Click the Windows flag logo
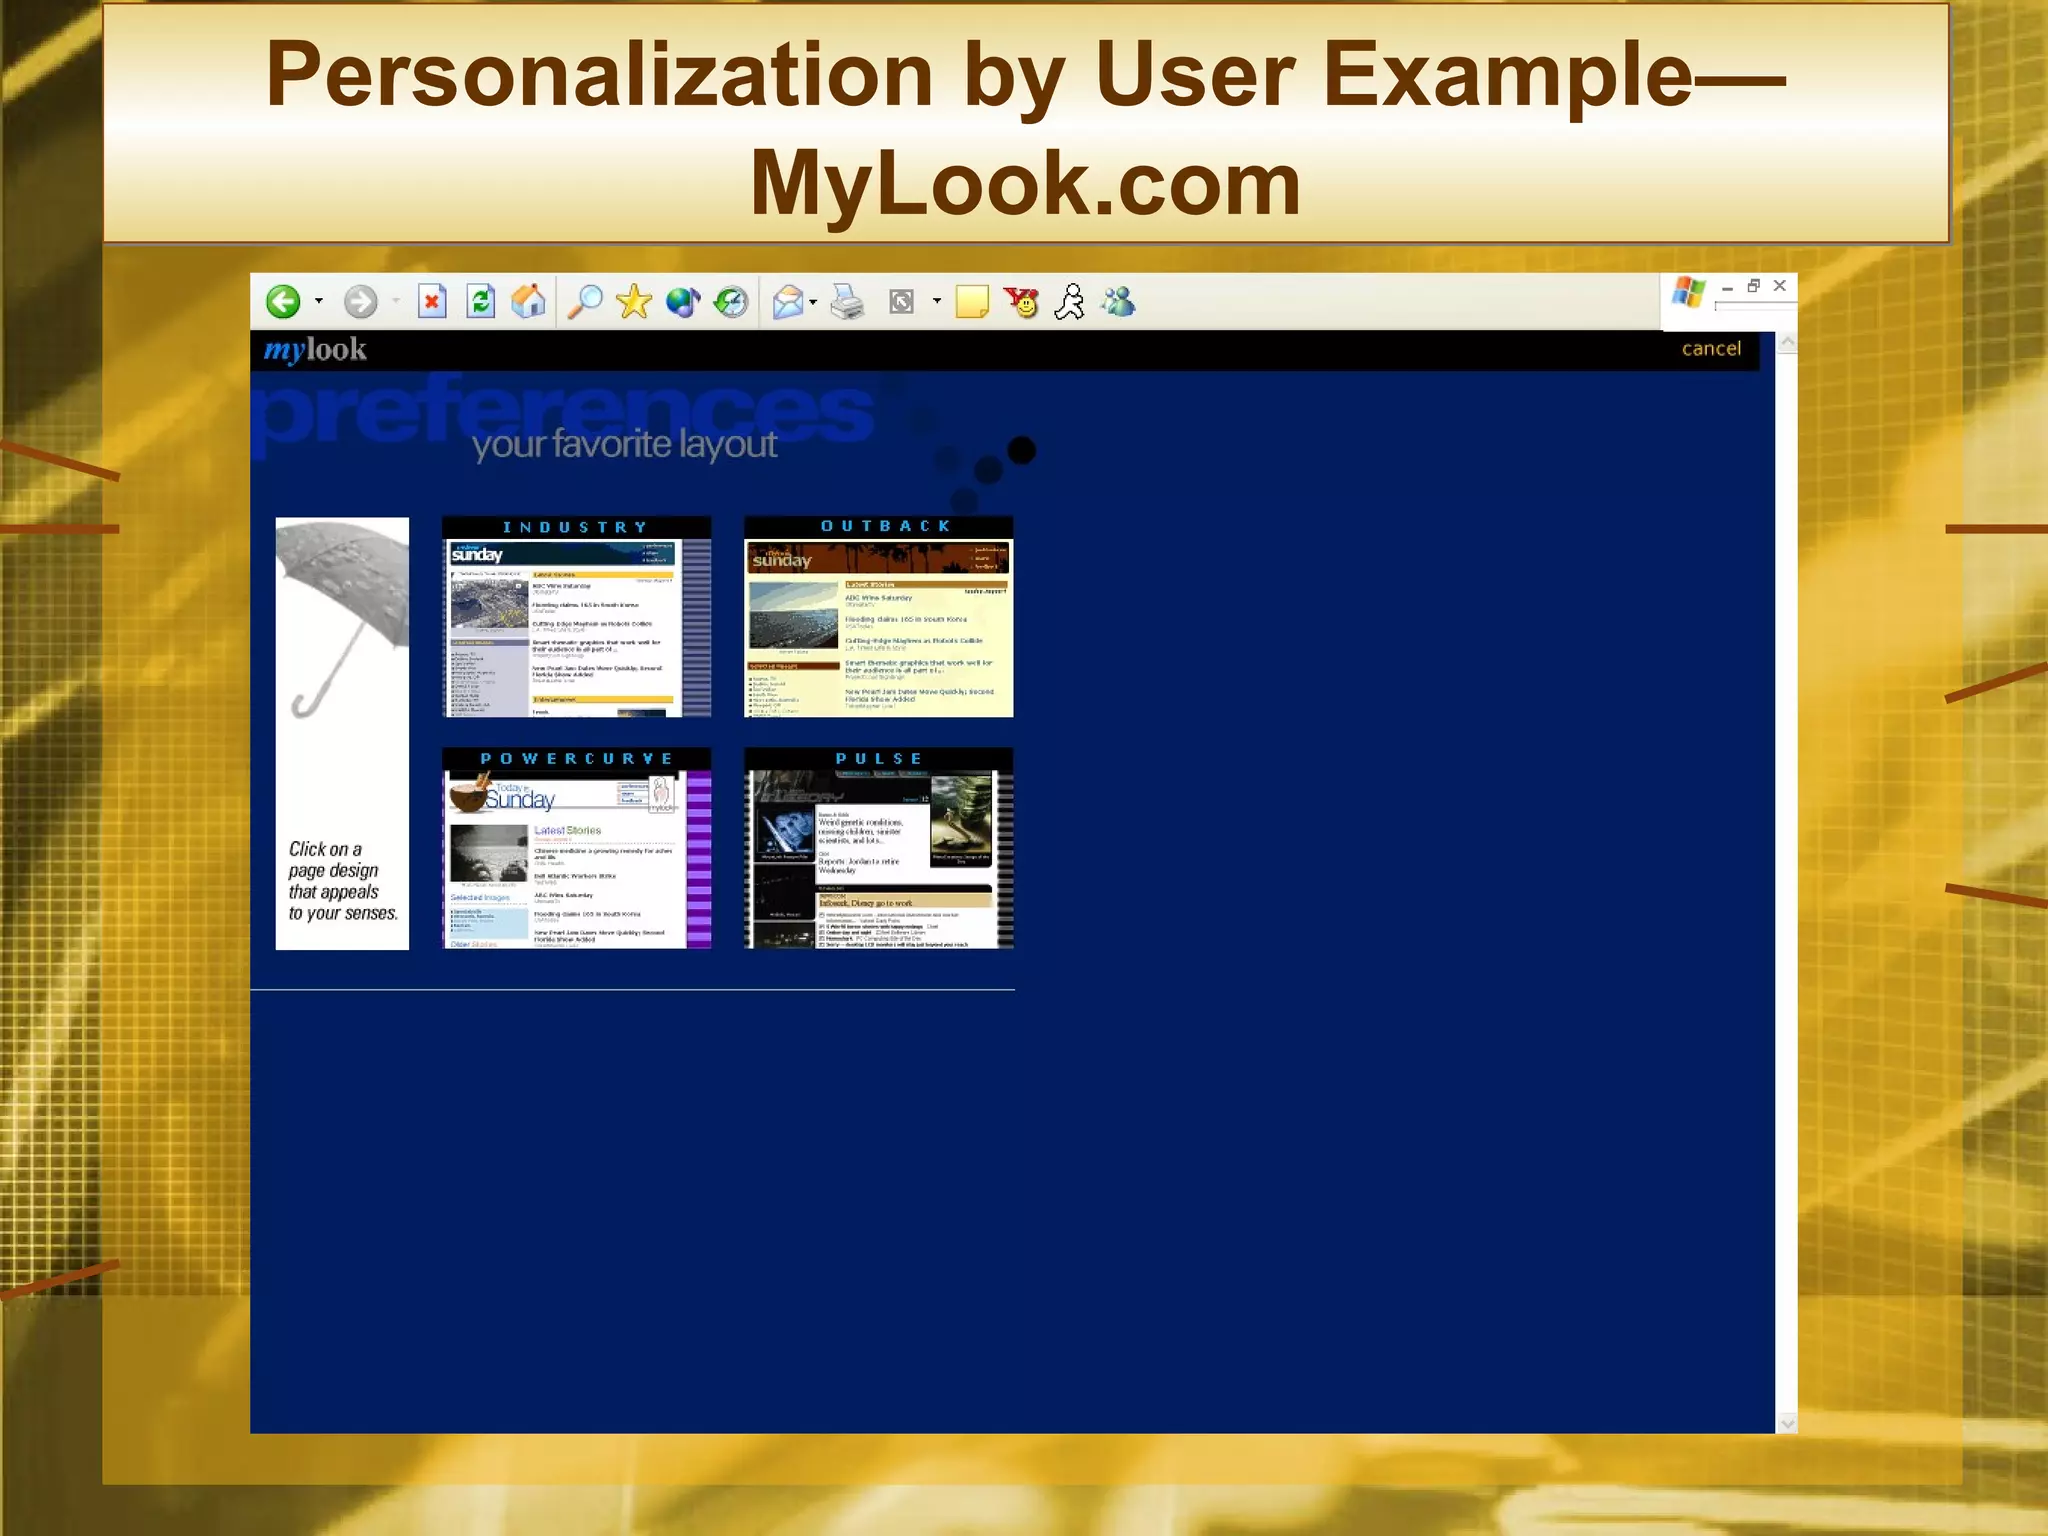The image size is (2048, 1536). (x=1688, y=293)
